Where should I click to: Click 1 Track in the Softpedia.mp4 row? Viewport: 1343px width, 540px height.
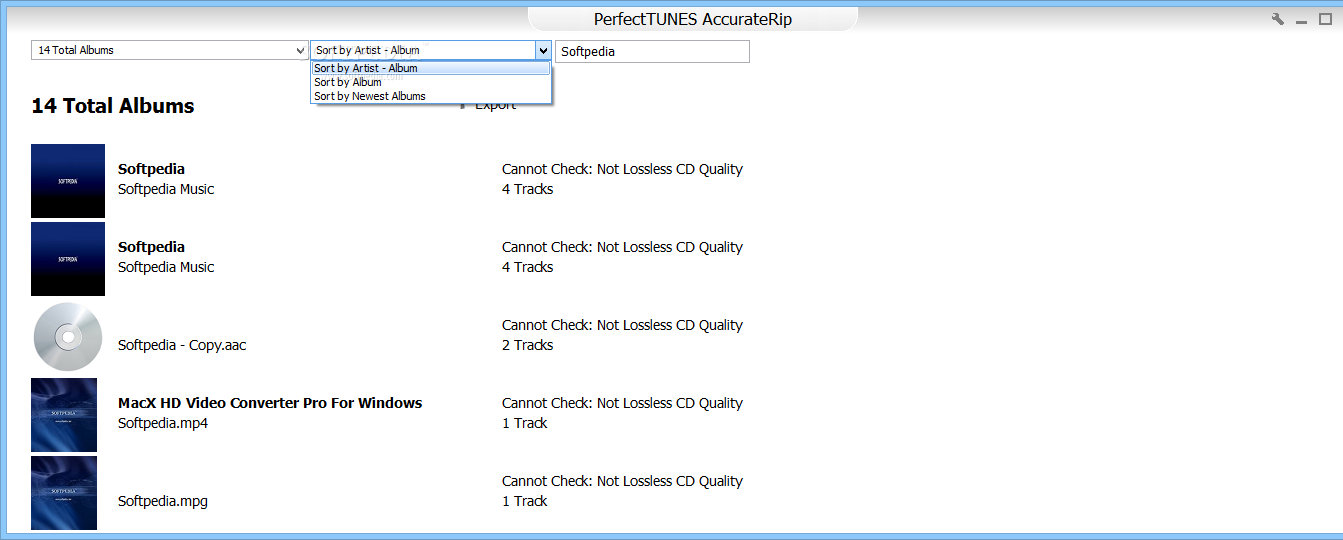click(x=524, y=423)
